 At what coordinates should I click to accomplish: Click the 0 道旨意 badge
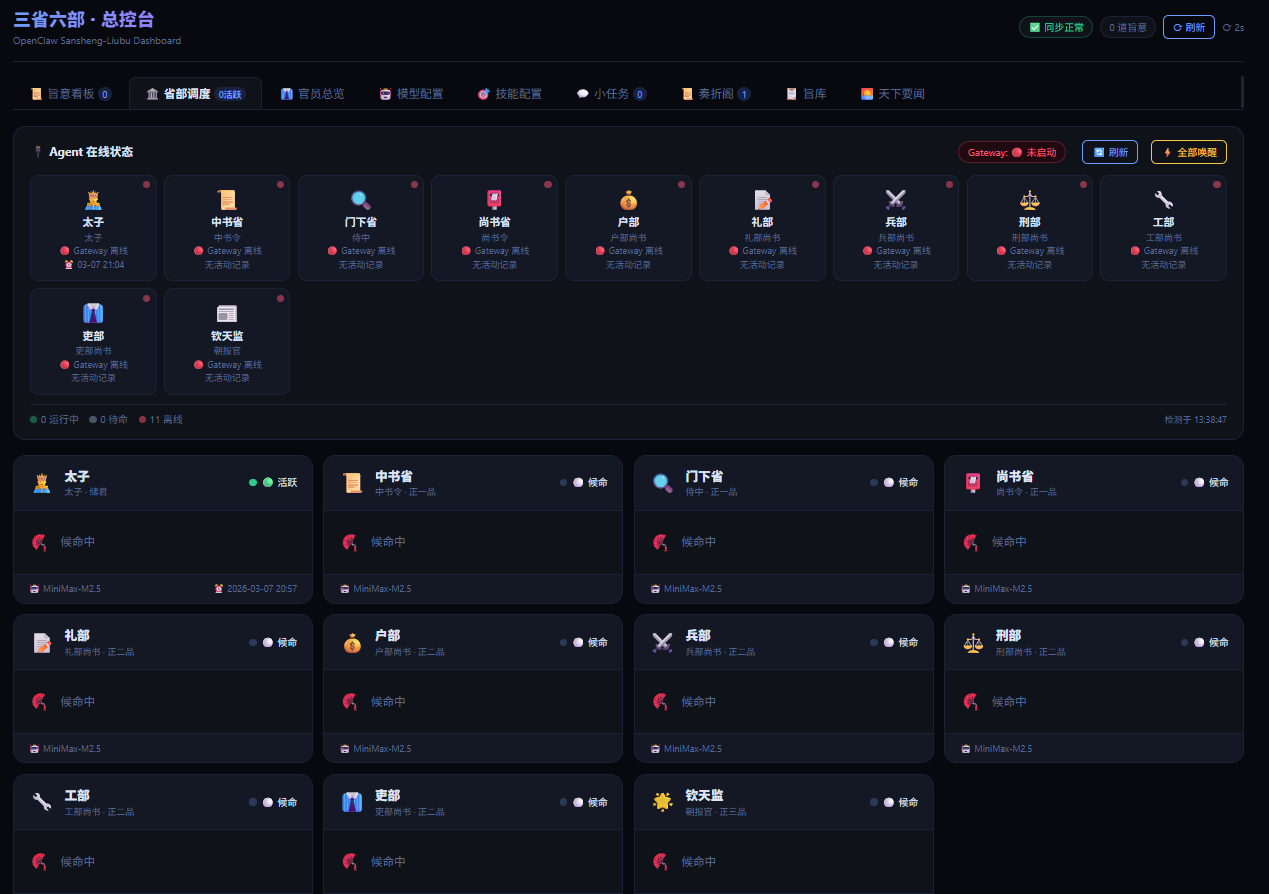(1128, 27)
